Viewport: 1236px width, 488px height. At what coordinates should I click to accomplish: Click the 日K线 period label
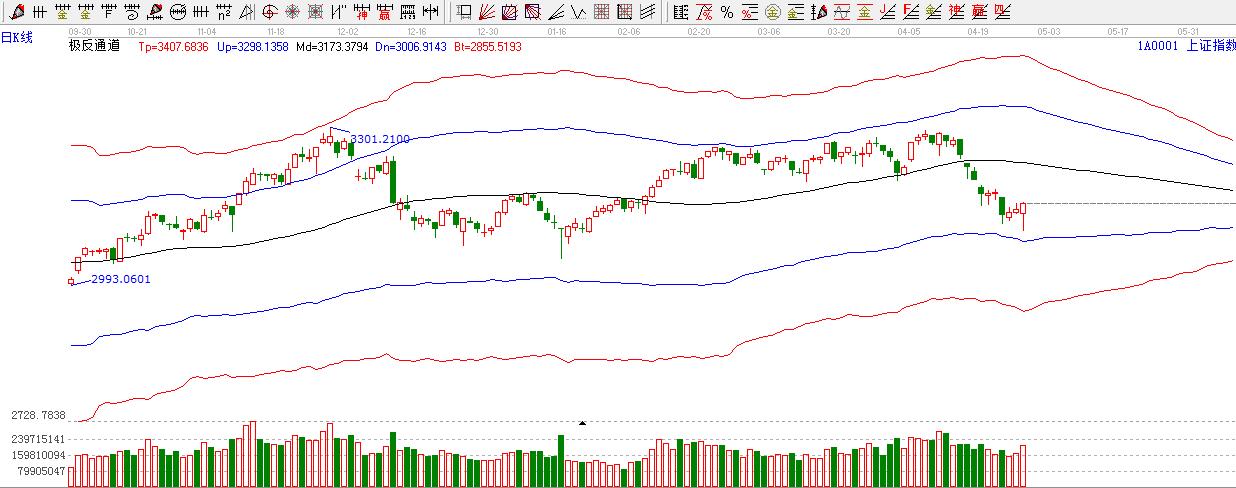[17, 37]
